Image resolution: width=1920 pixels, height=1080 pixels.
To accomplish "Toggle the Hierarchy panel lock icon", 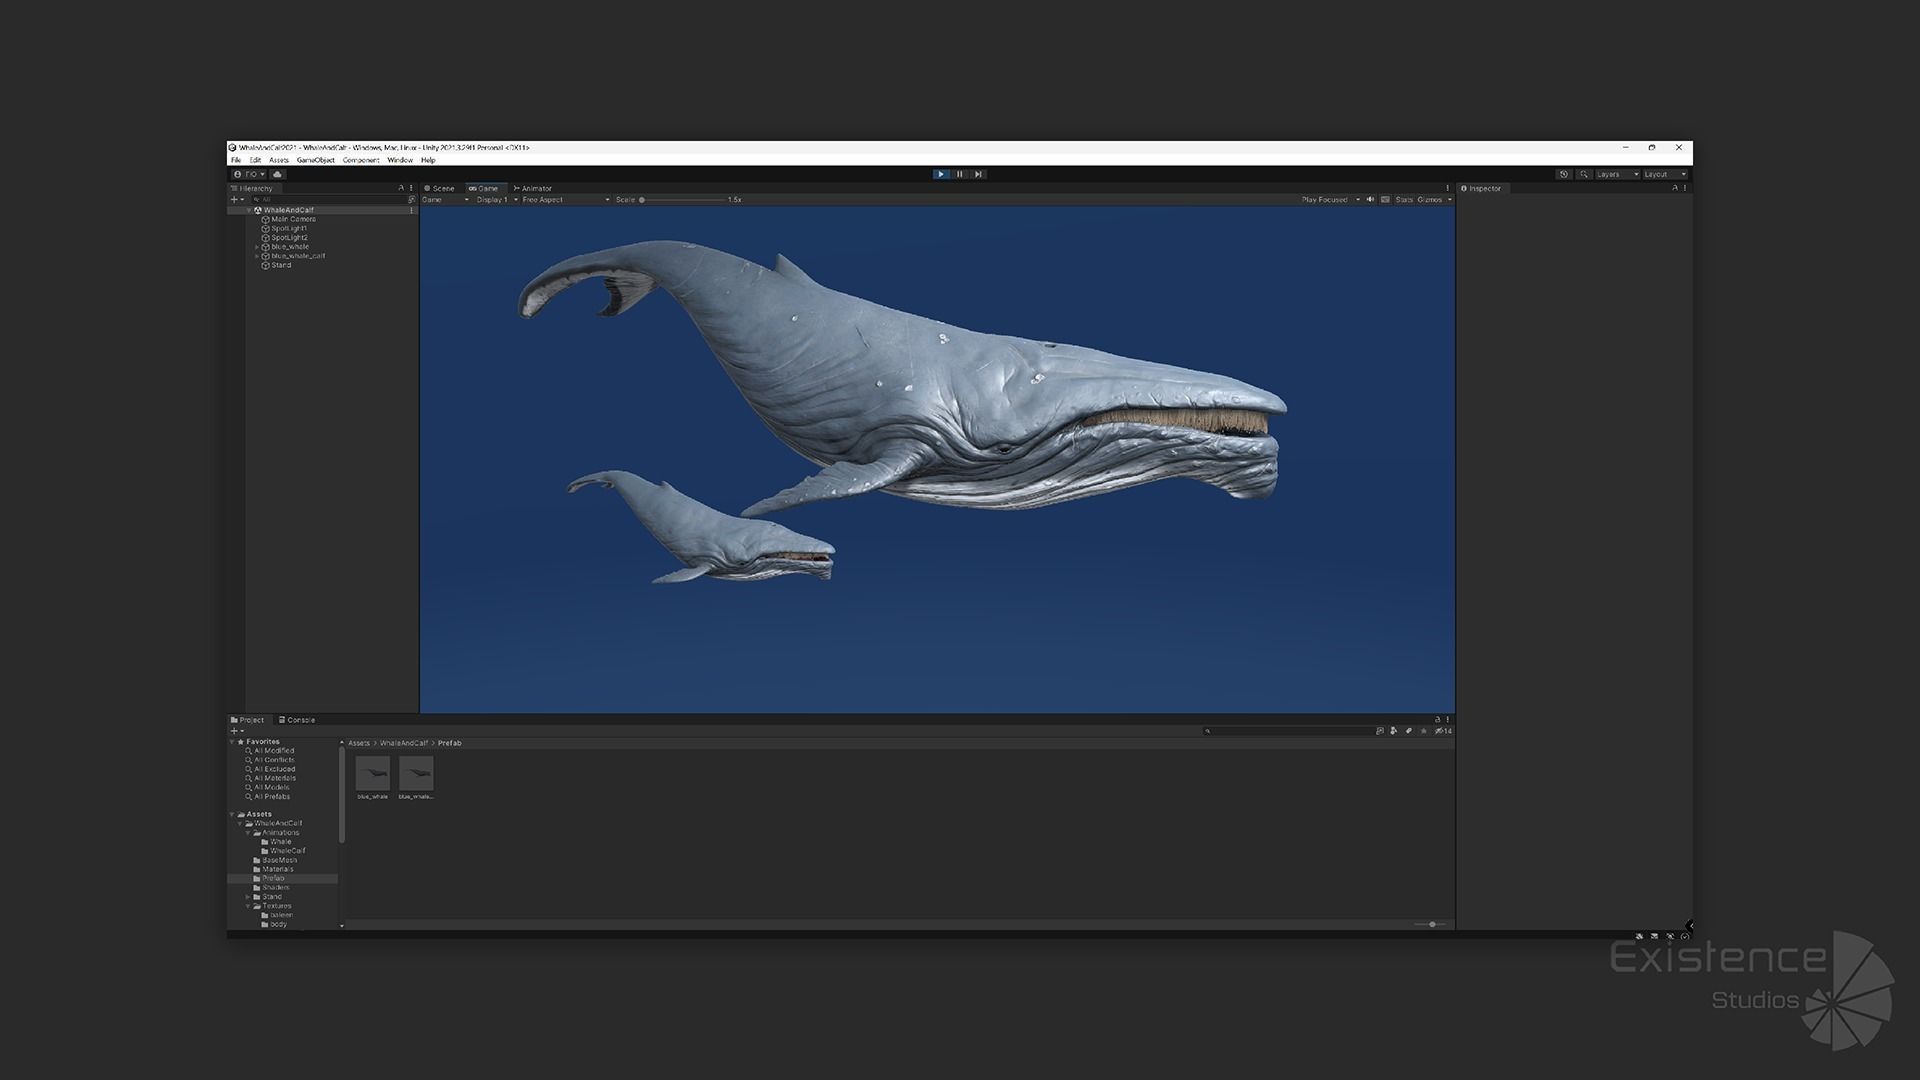I will click(x=401, y=188).
